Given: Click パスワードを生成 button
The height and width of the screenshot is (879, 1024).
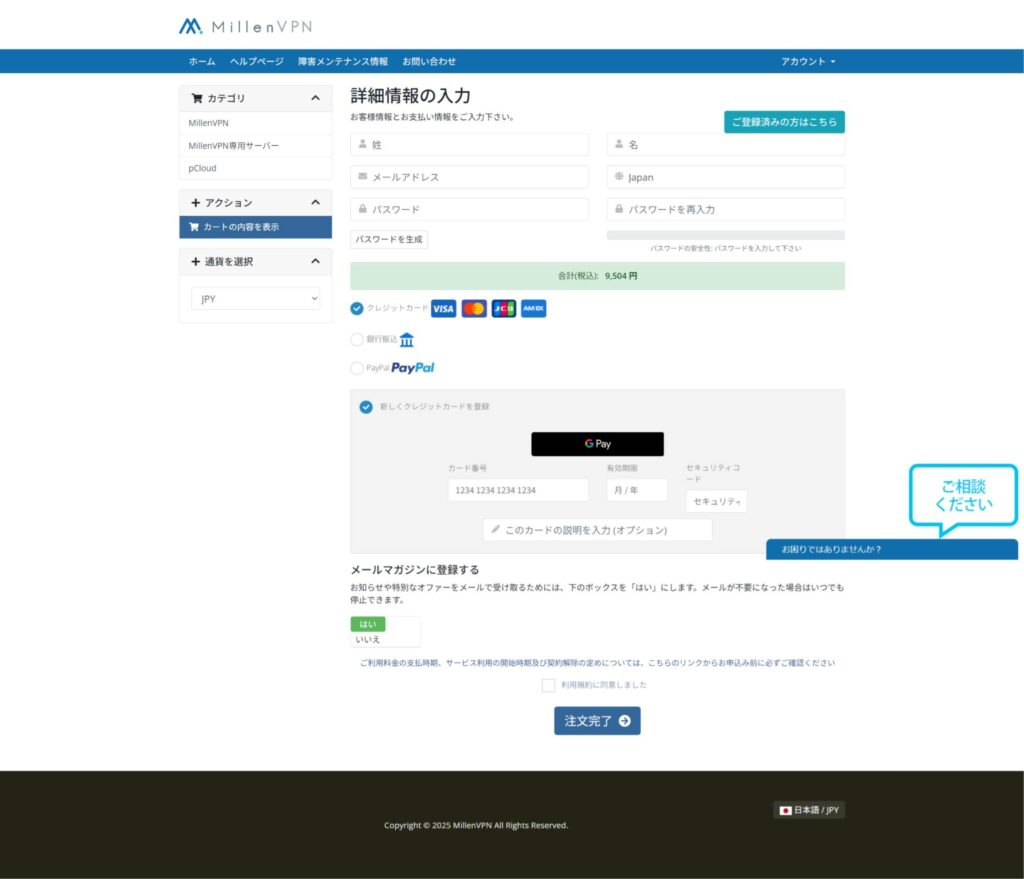Looking at the screenshot, I should [389, 239].
